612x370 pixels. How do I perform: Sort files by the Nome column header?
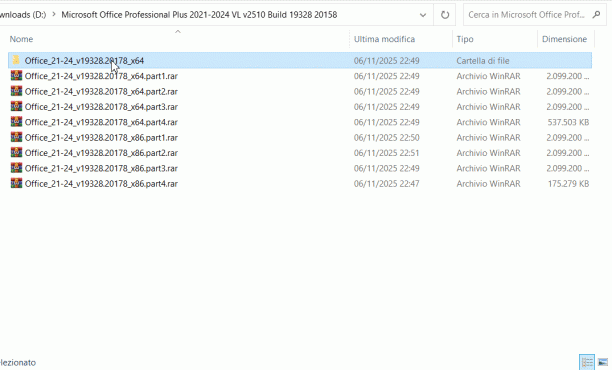coord(21,39)
